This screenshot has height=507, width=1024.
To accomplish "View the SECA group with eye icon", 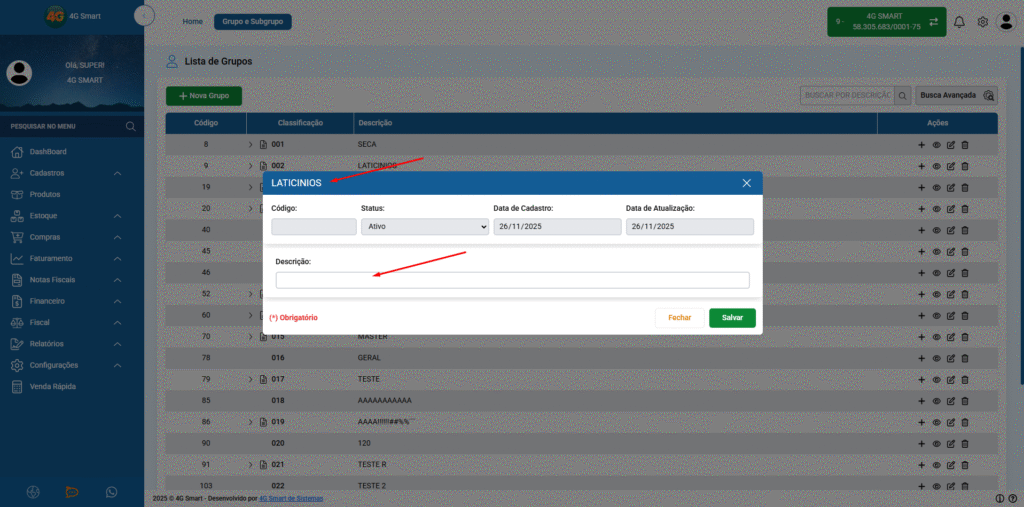I will pos(936,144).
